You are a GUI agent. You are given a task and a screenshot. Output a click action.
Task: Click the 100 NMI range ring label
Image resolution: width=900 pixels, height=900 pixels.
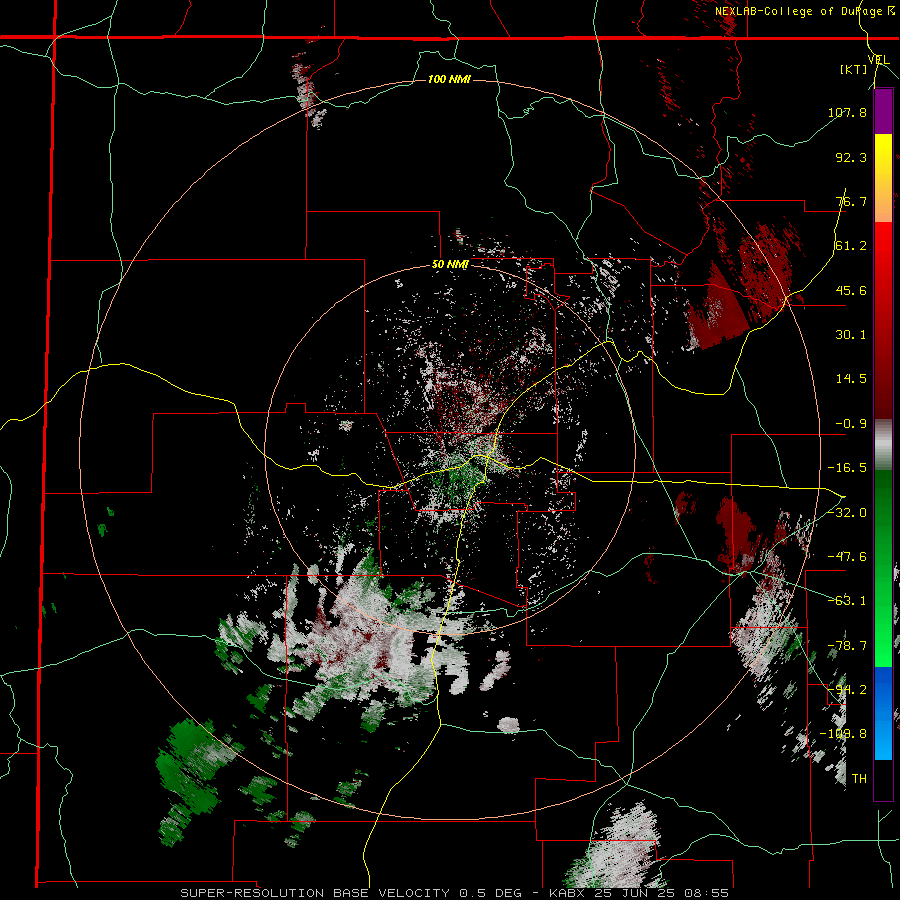(x=449, y=79)
